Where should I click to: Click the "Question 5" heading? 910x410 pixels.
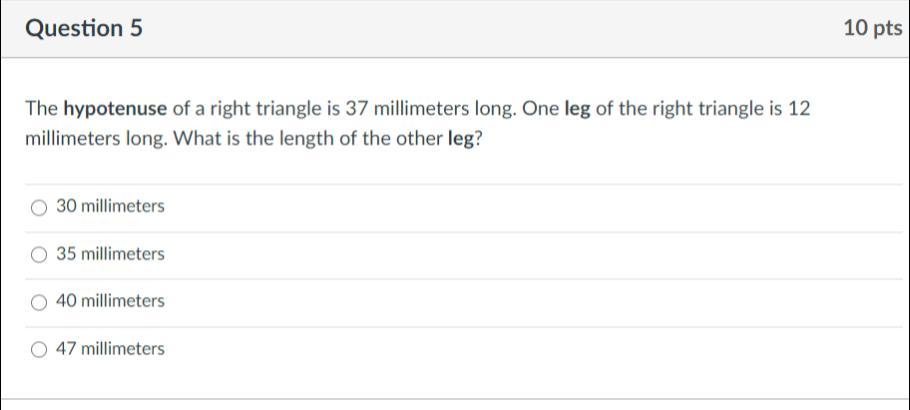coord(84,29)
